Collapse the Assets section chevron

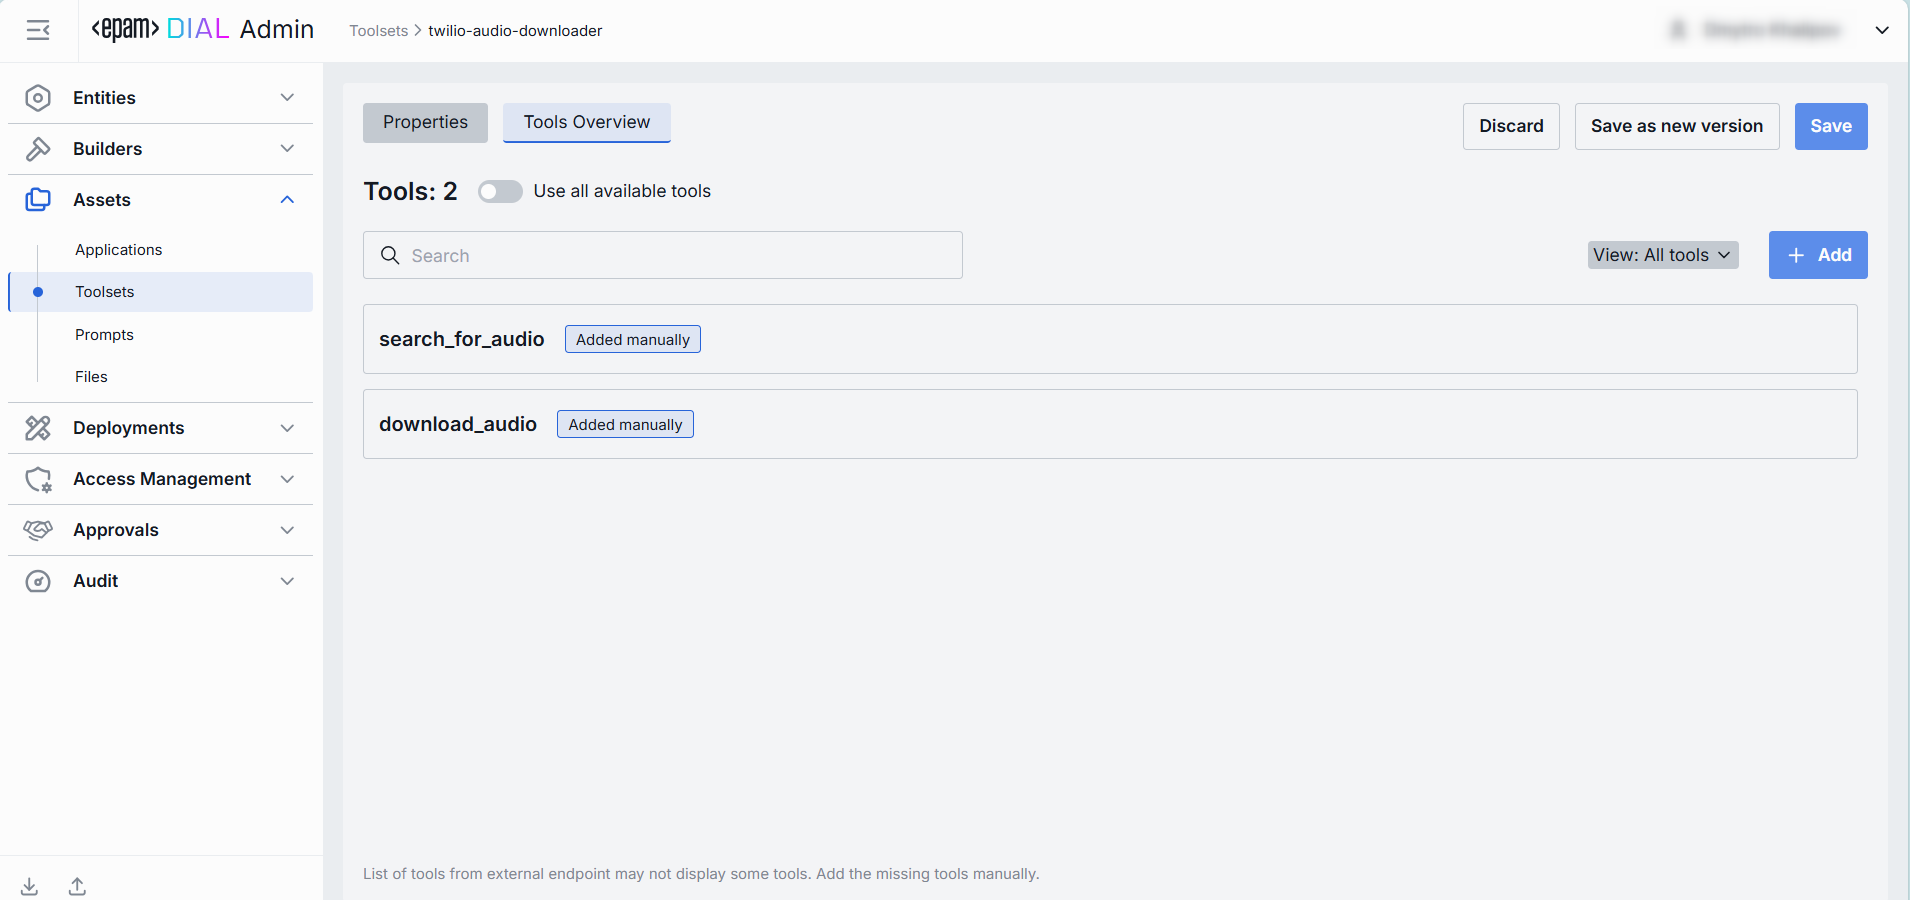point(287,200)
